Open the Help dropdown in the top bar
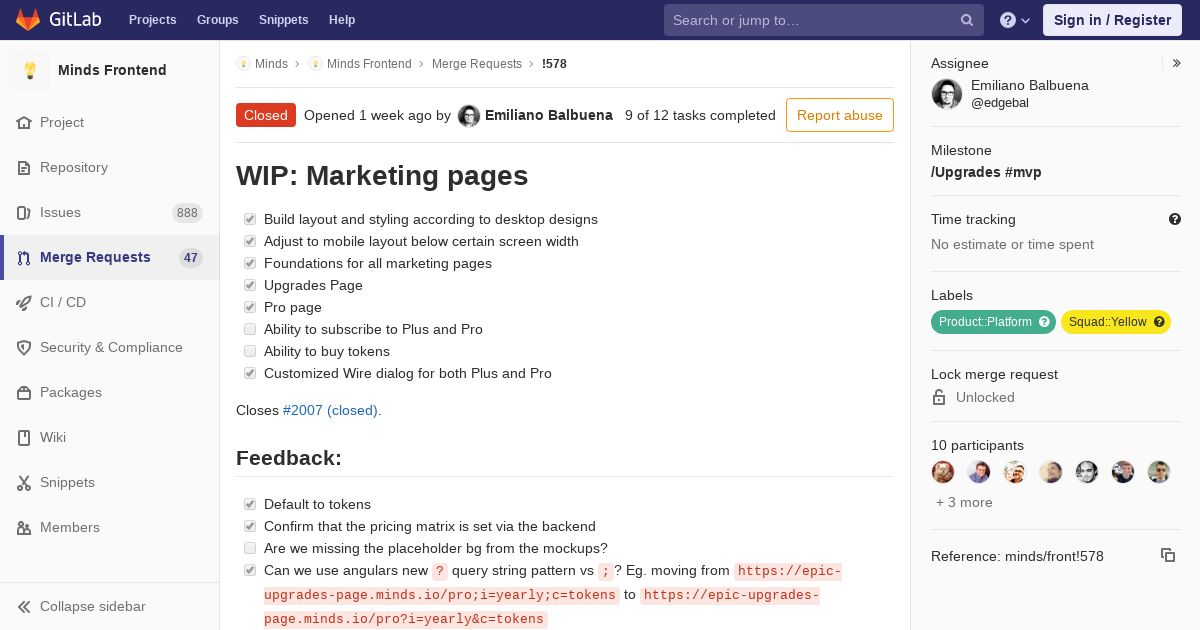Screen dimensions: 1200x630 [1015, 20]
